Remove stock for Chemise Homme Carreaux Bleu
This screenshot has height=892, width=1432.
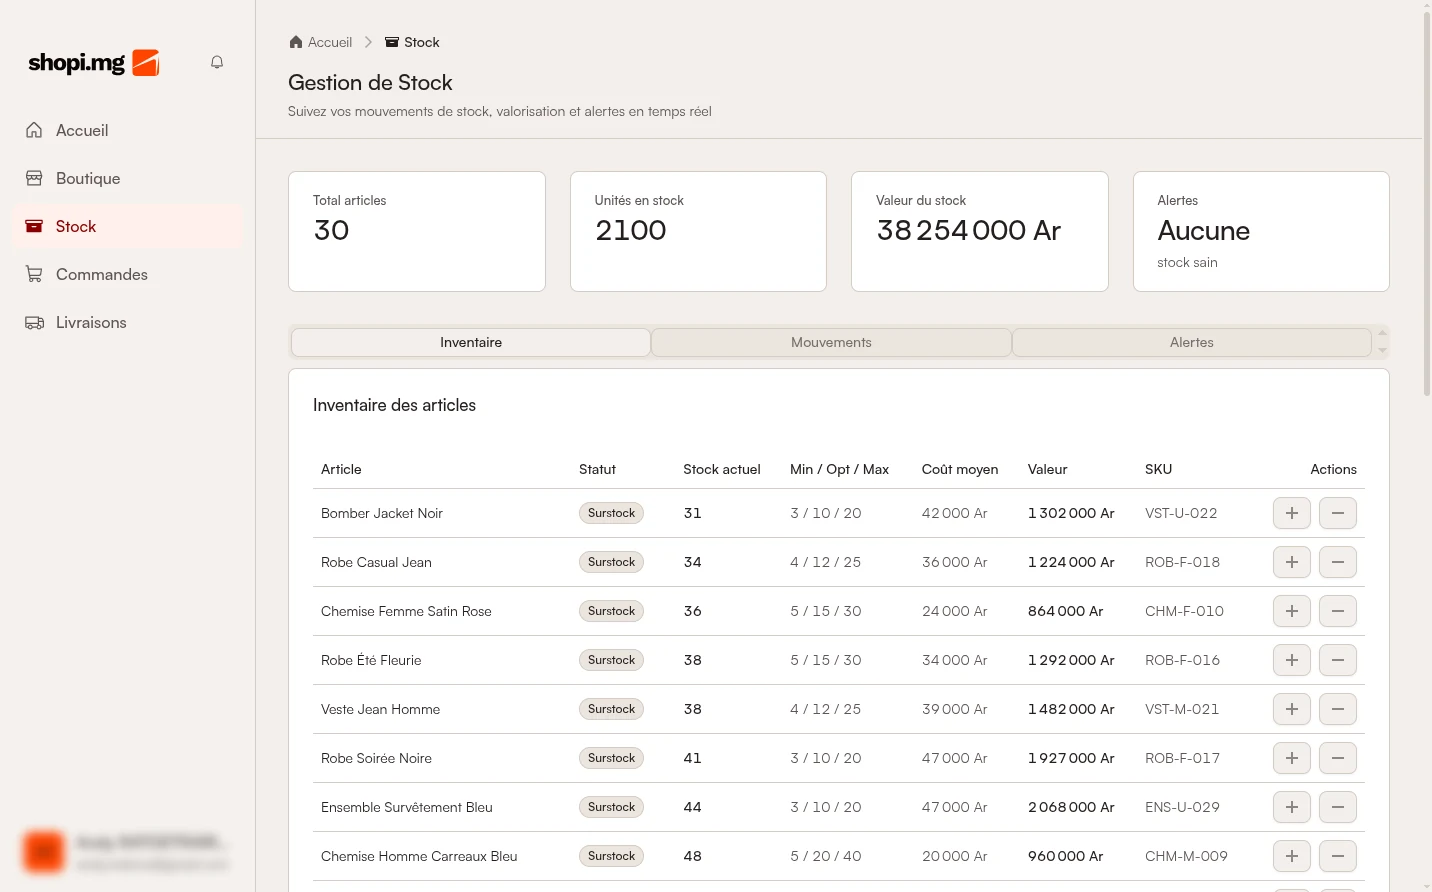point(1338,856)
